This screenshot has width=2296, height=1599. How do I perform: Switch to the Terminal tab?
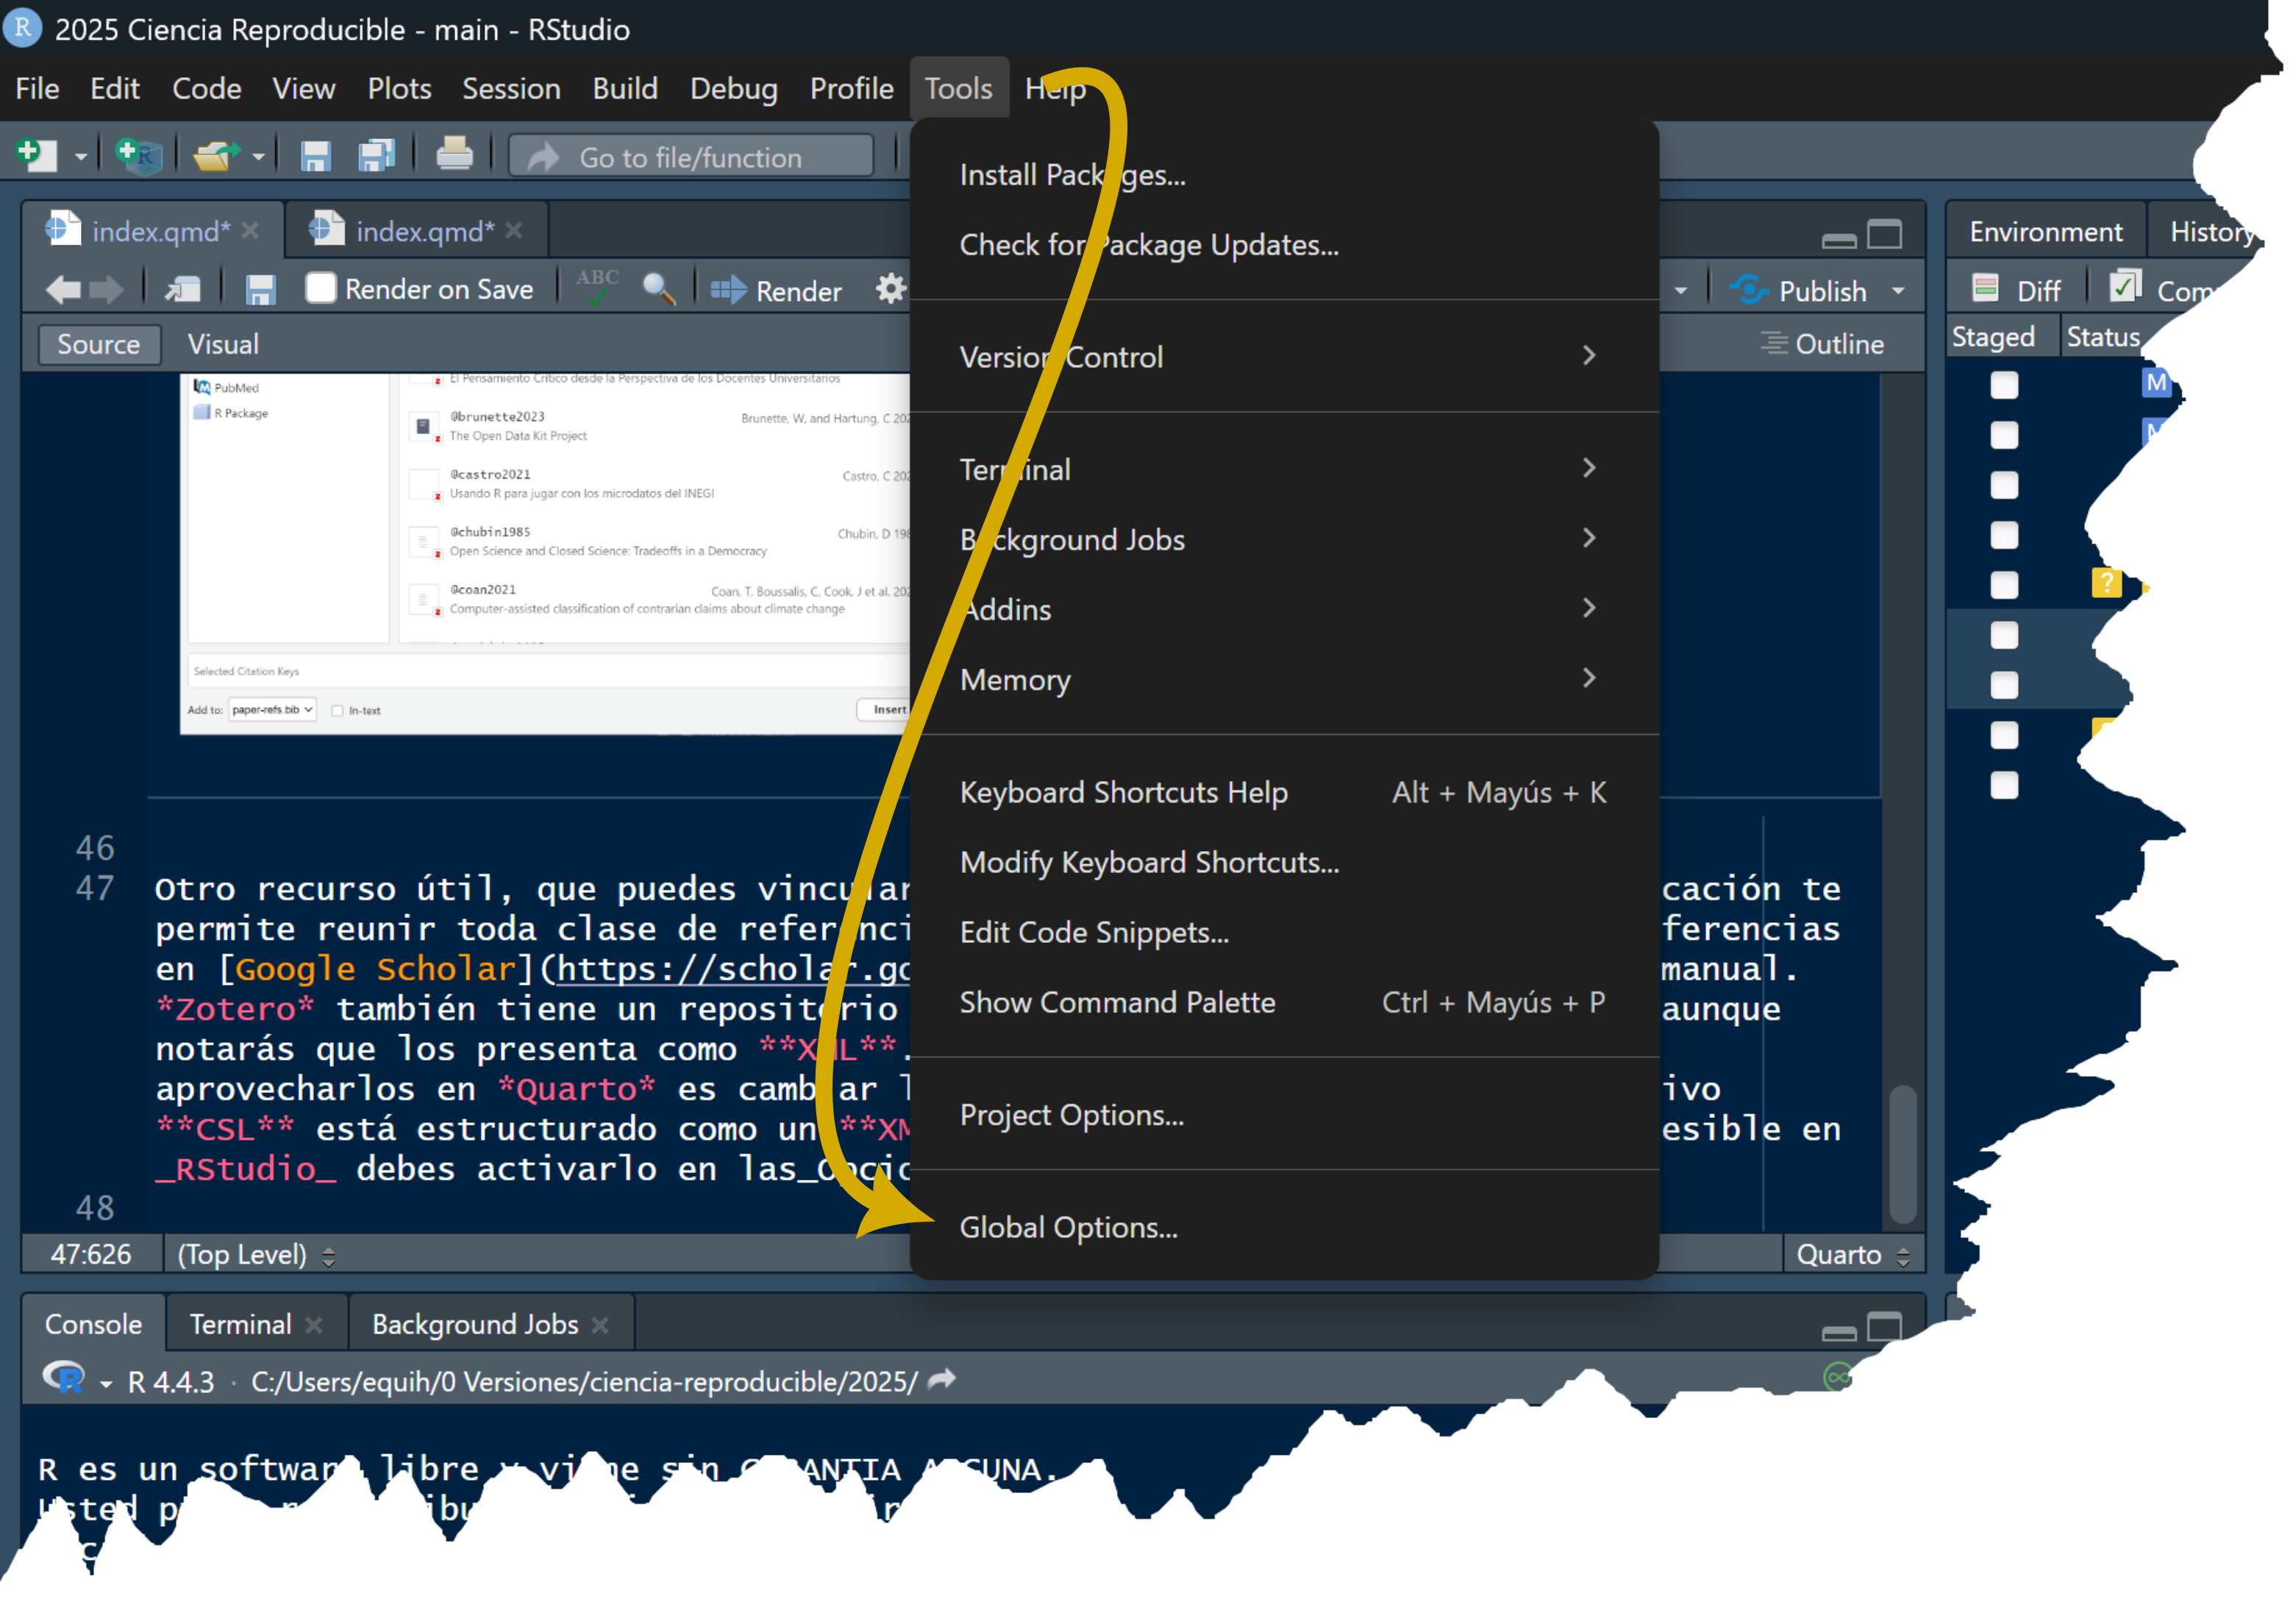click(240, 1324)
